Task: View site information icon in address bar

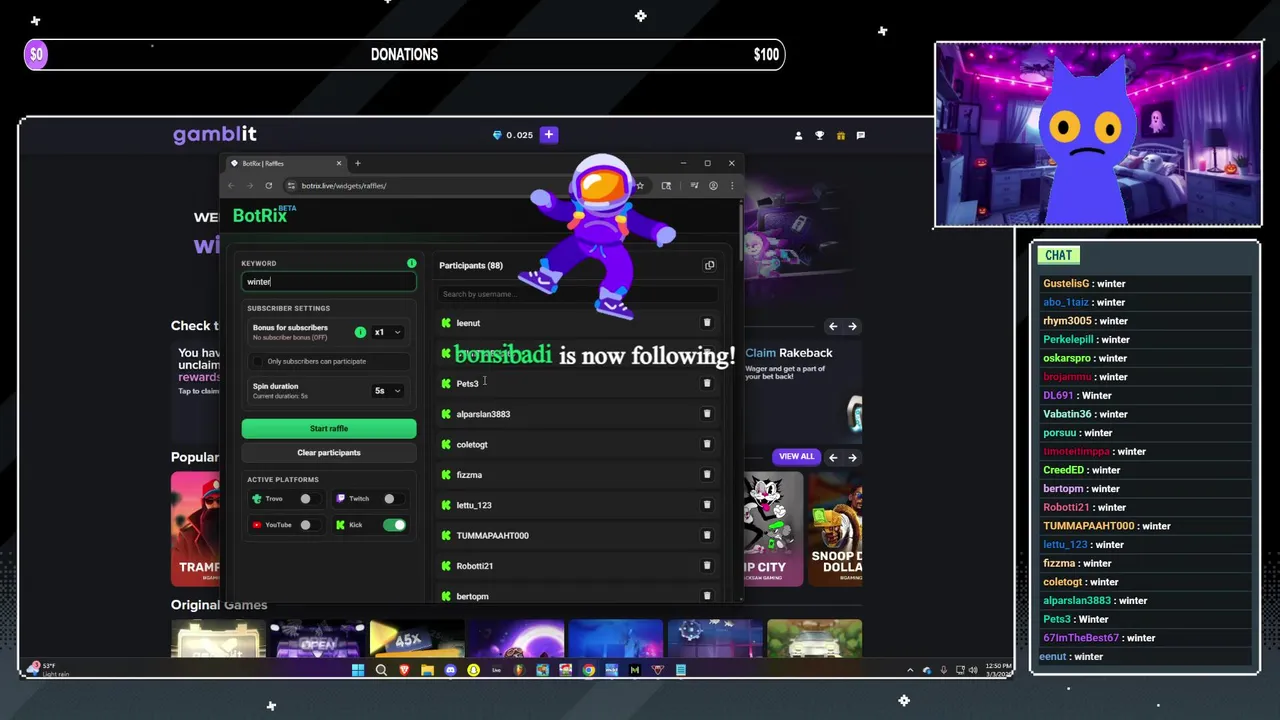Action: click(291, 185)
